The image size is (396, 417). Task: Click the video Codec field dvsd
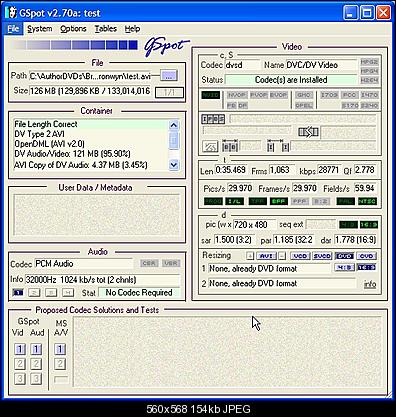(x=242, y=65)
